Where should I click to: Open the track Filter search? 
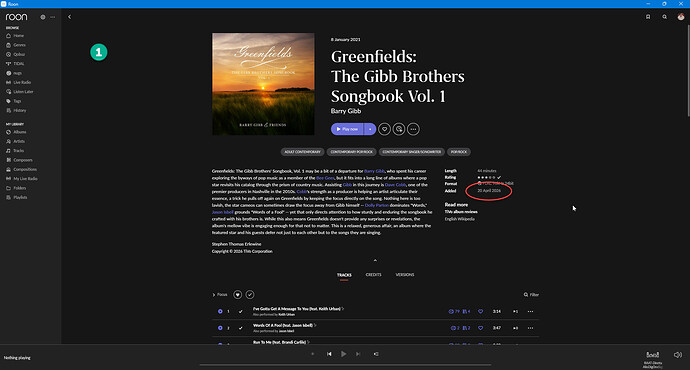coord(531,295)
